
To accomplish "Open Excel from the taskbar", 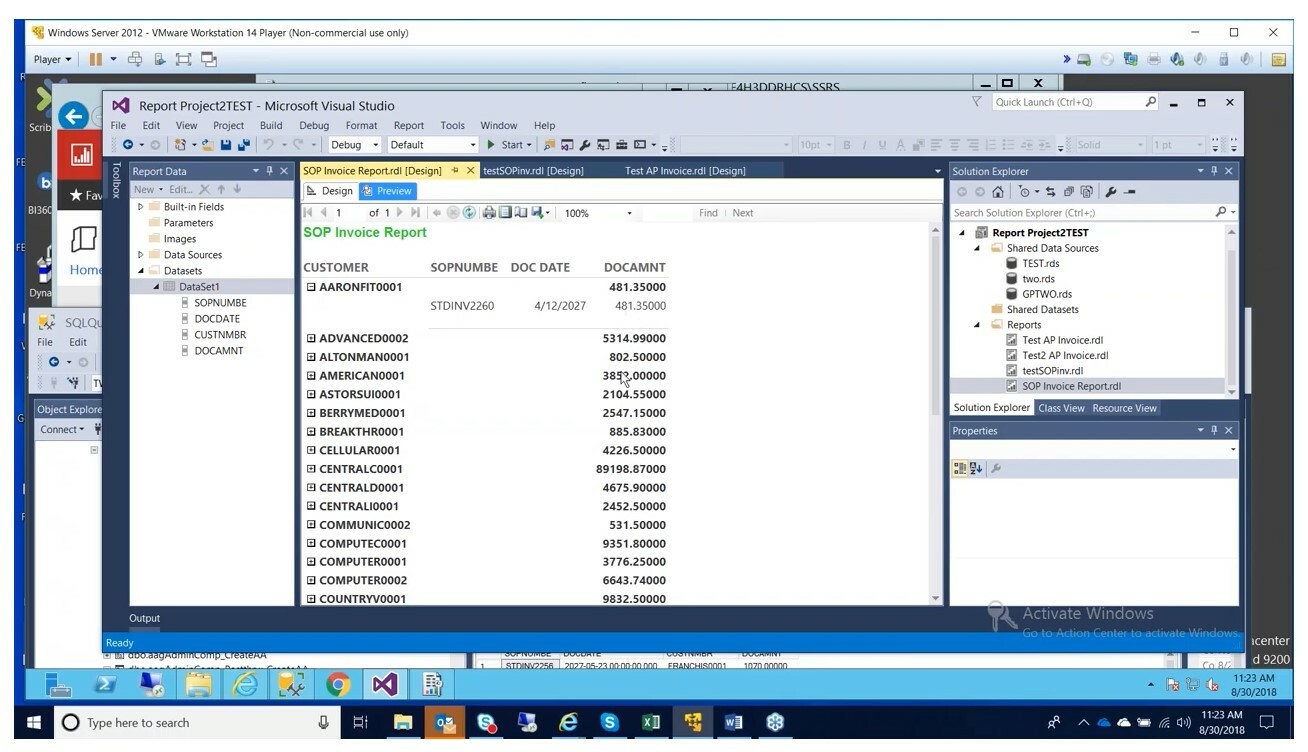I will (651, 722).
